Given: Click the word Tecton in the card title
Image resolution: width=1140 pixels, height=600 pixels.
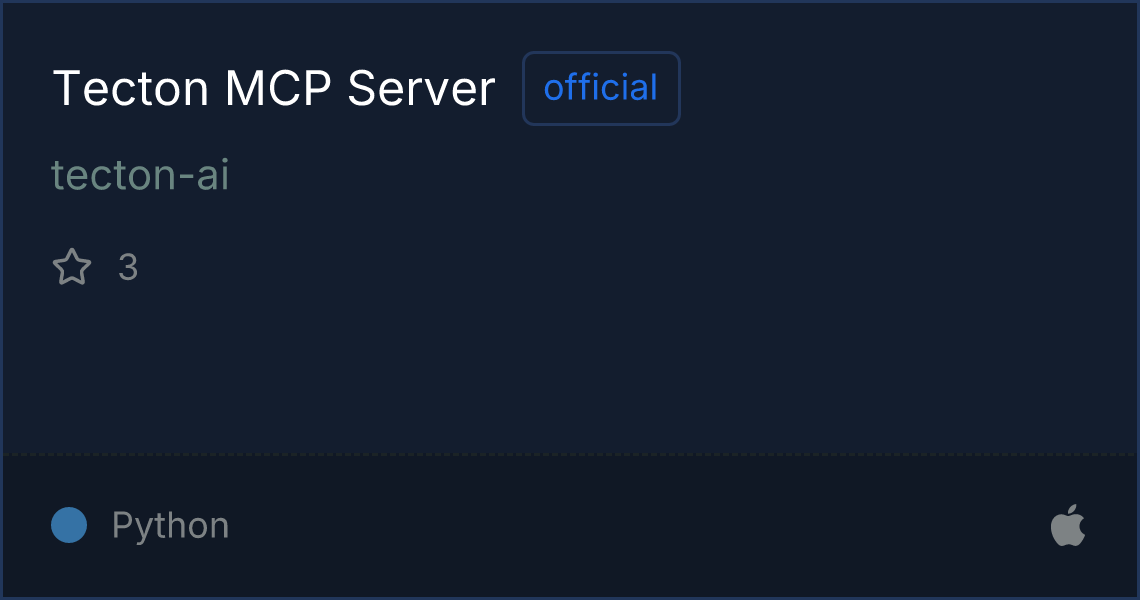Looking at the screenshot, I should pos(131,89).
